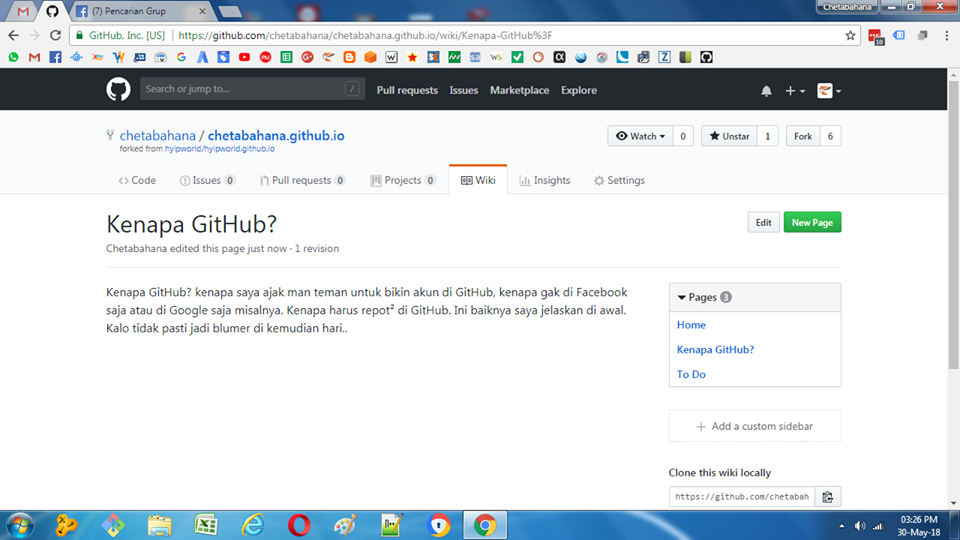The width and height of the screenshot is (960, 540).
Task: Open the Facebook bookmark icon
Action: point(55,57)
